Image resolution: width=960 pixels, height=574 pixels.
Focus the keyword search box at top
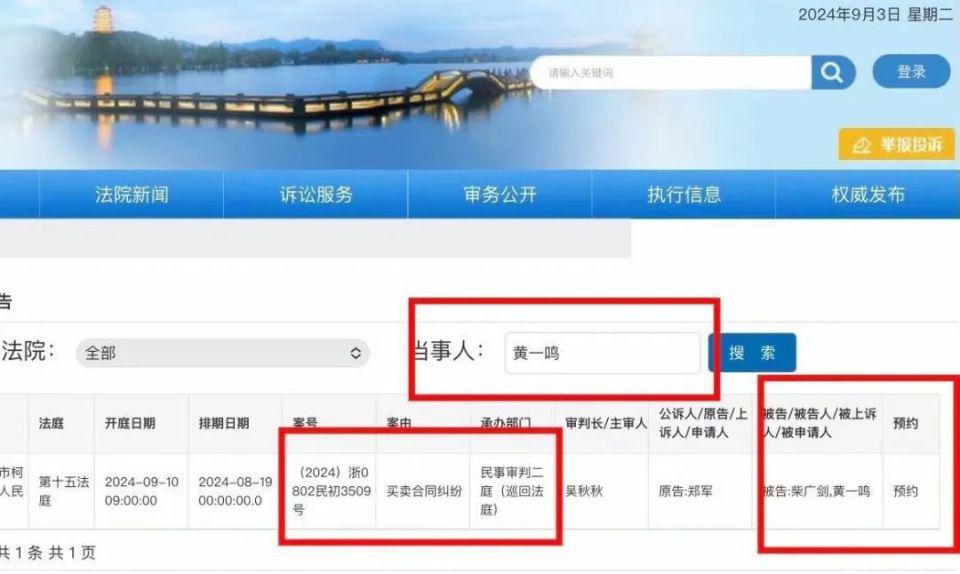pyautogui.click(x=671, y=73)
